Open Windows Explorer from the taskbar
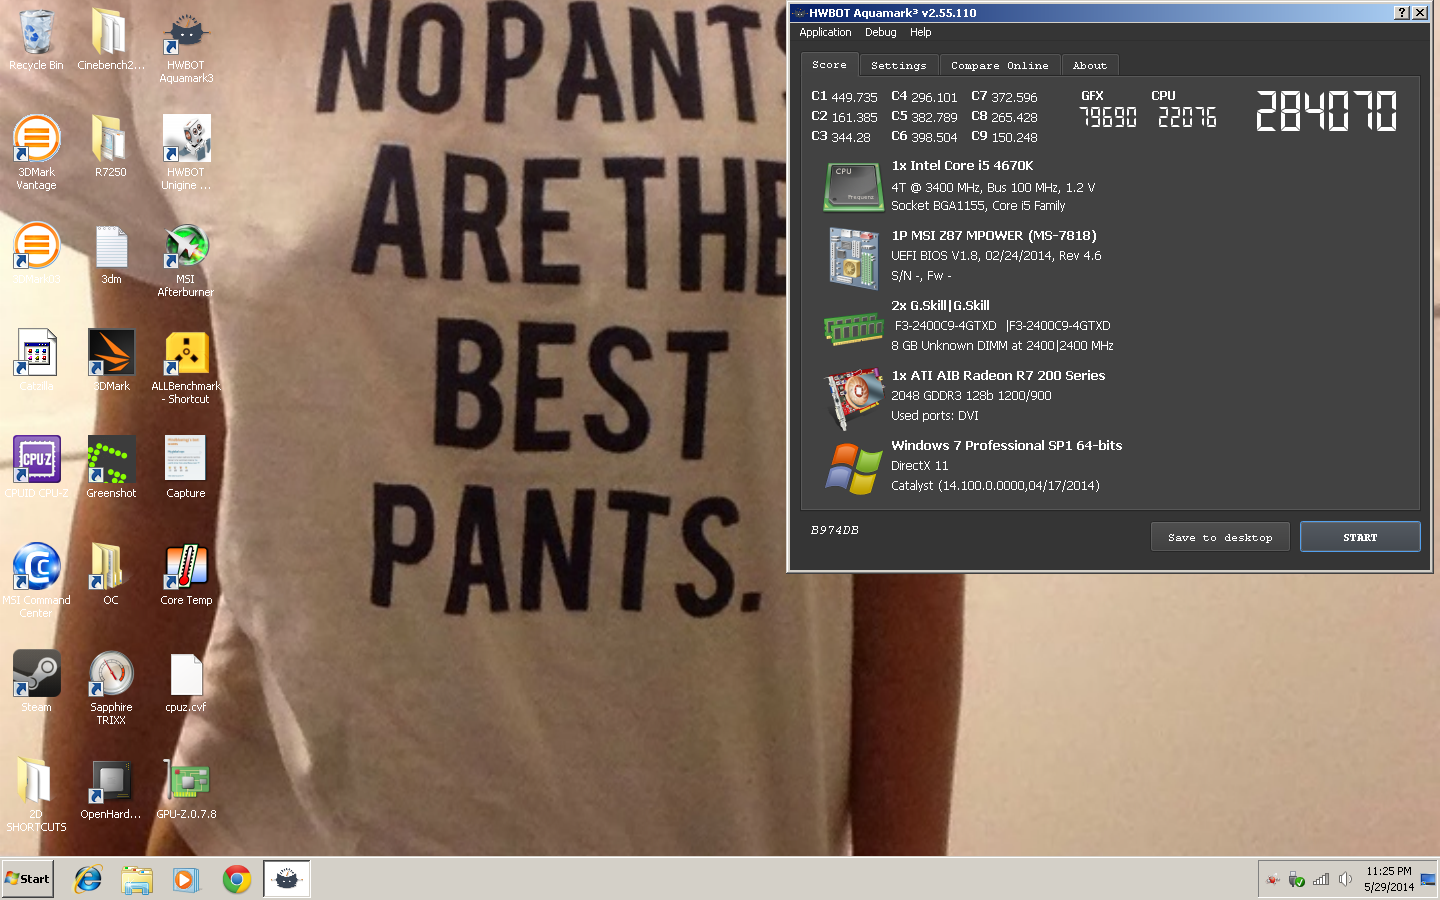The width and height of the screenshot is (1440, 900). coord(137,879)
